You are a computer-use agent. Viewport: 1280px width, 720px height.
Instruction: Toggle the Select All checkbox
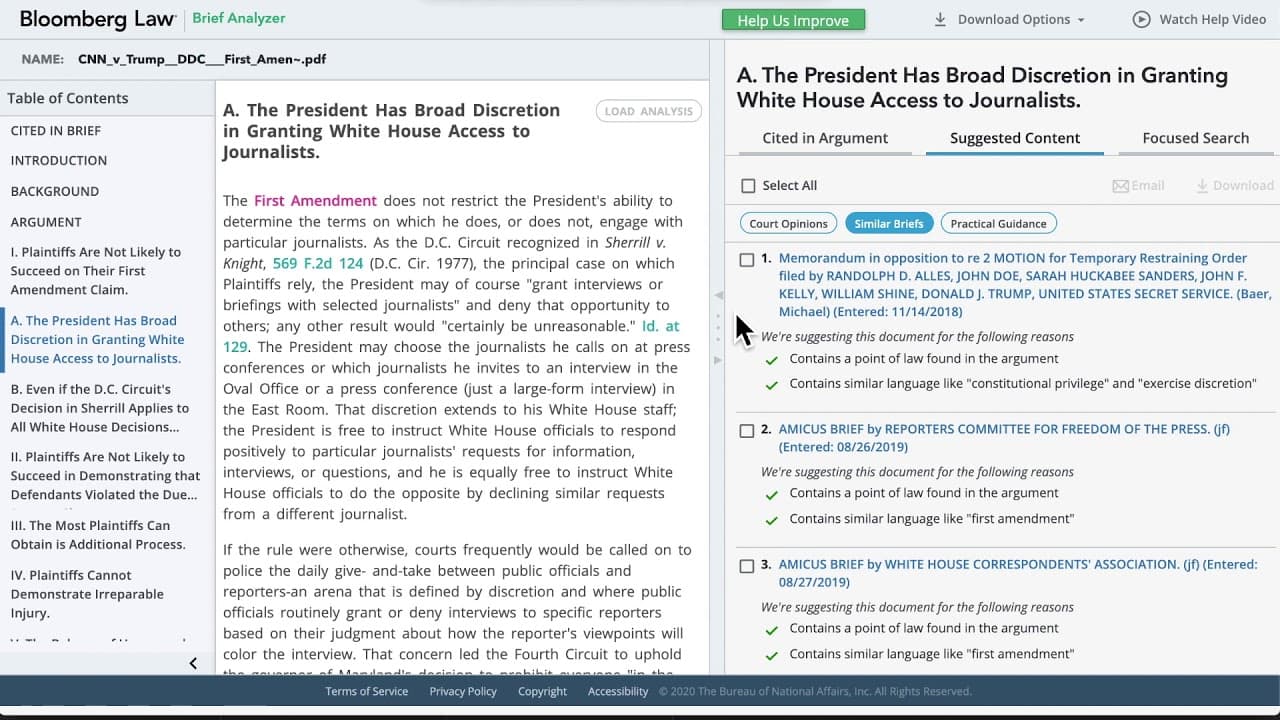[x=748, y=186]
